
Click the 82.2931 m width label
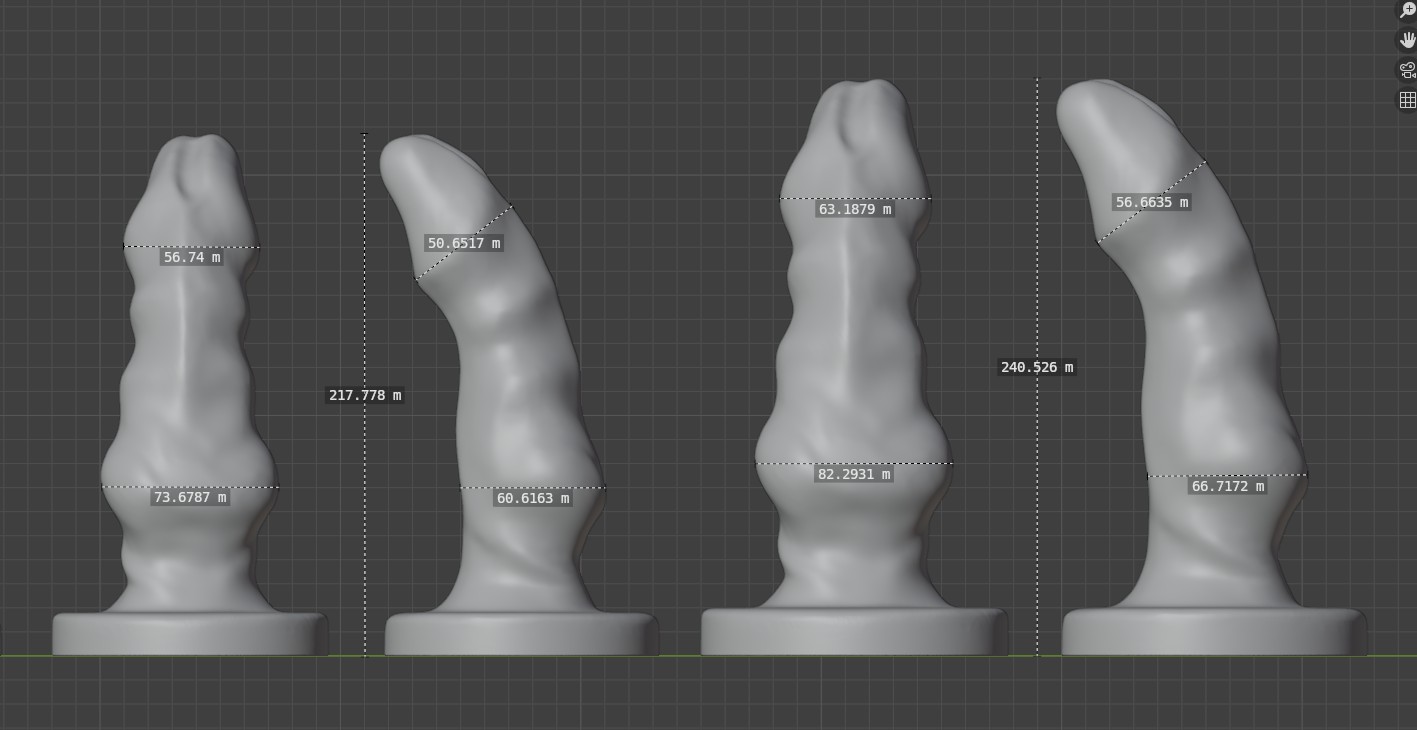[854, 474]
